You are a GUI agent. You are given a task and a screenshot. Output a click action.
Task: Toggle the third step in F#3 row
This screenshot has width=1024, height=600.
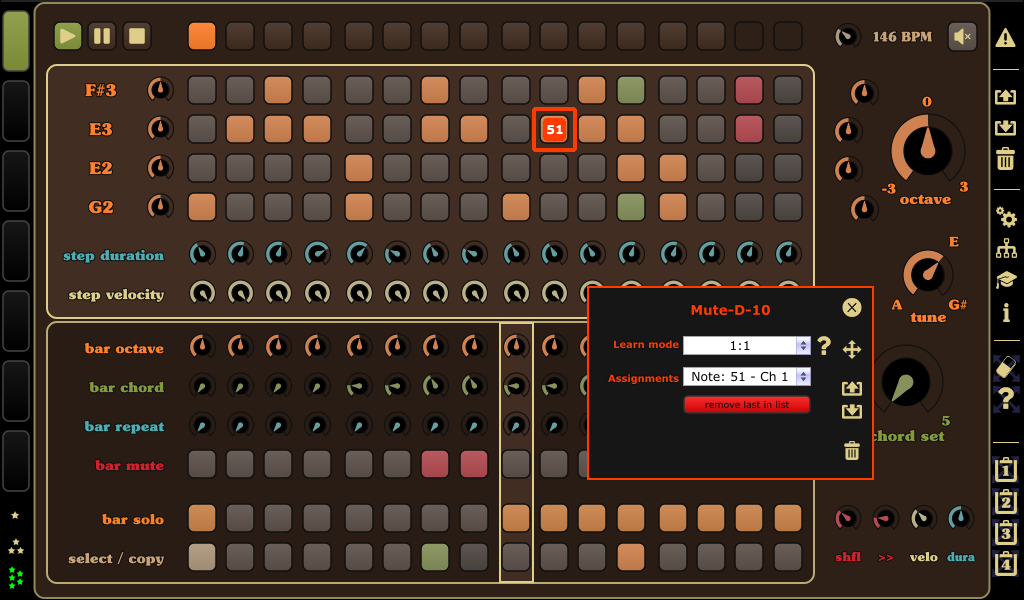point(278,90)
